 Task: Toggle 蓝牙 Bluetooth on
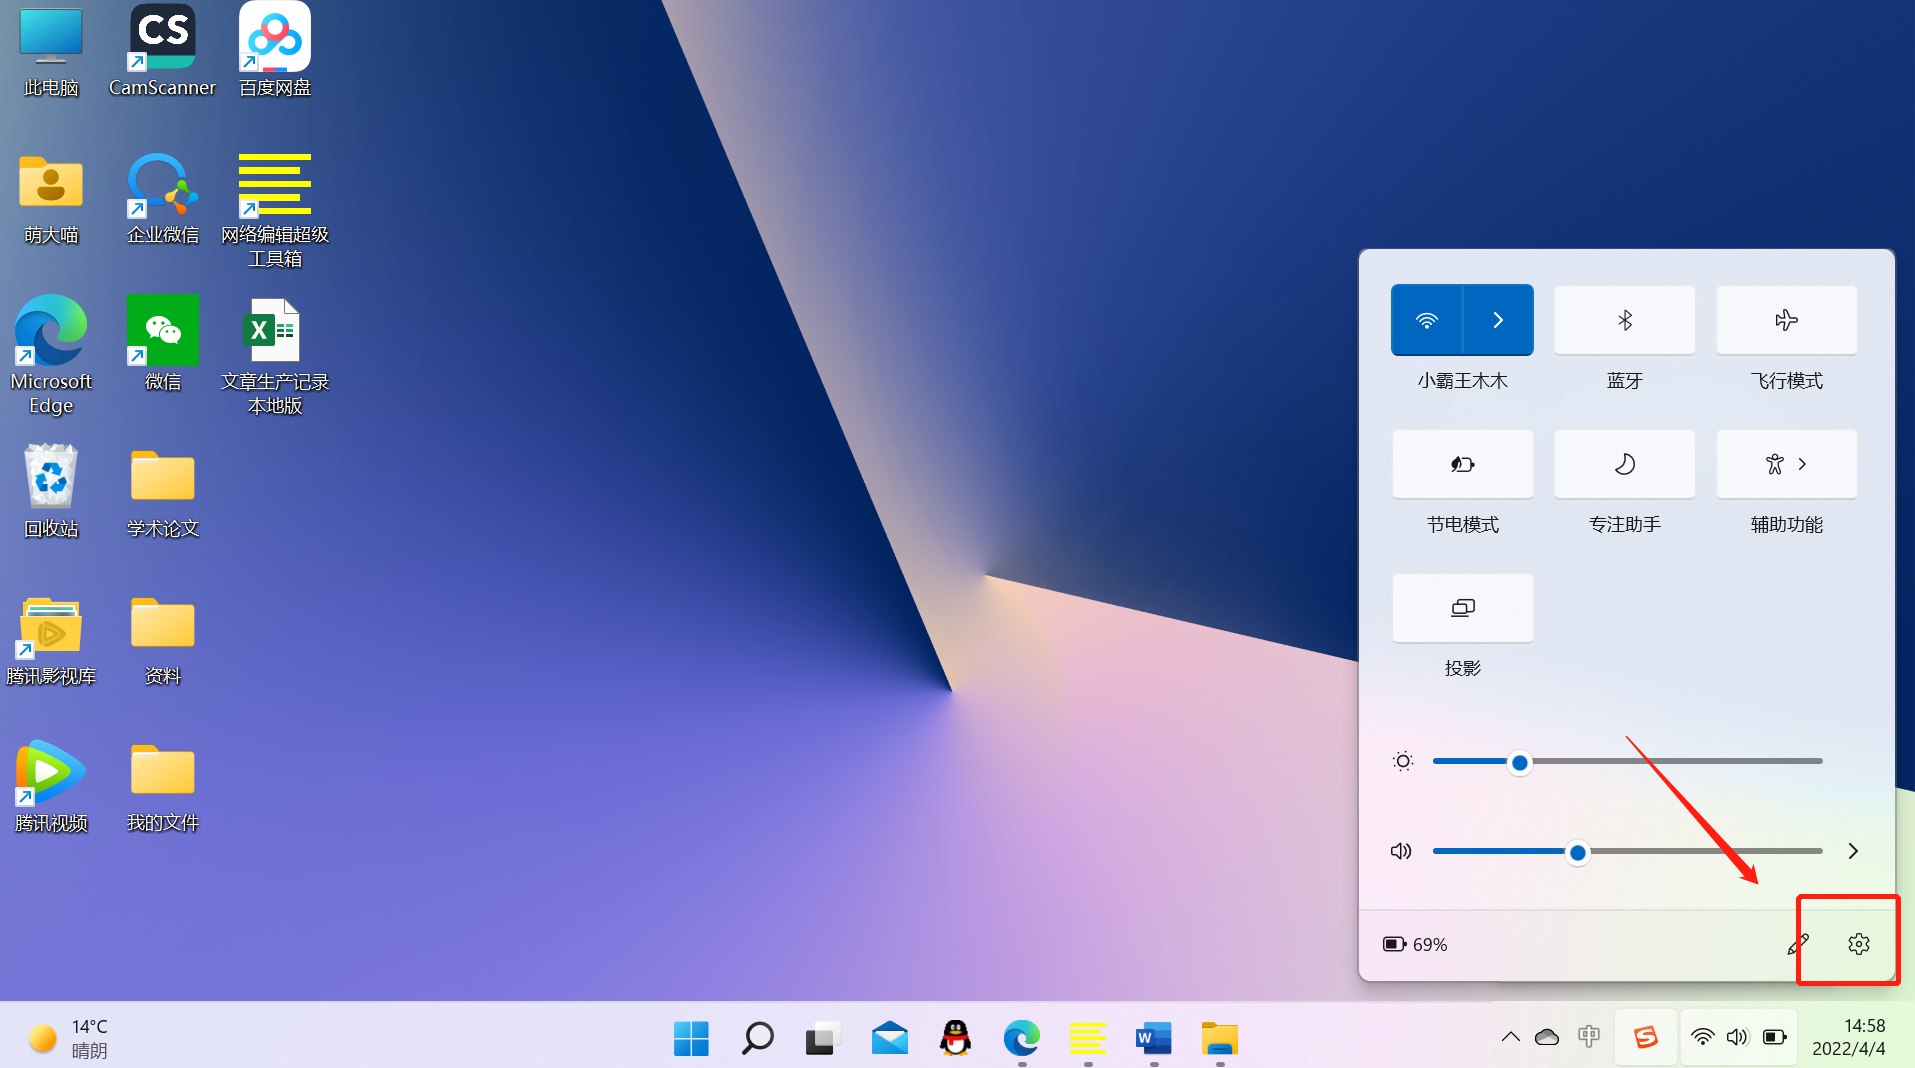[1624, 320]
